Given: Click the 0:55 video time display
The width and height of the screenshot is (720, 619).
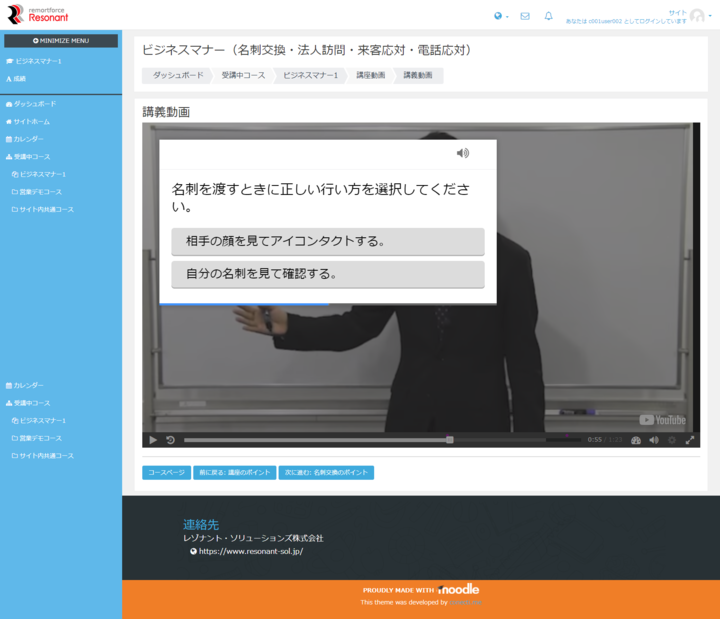Looking at the screenshot, I should point(594,440).
